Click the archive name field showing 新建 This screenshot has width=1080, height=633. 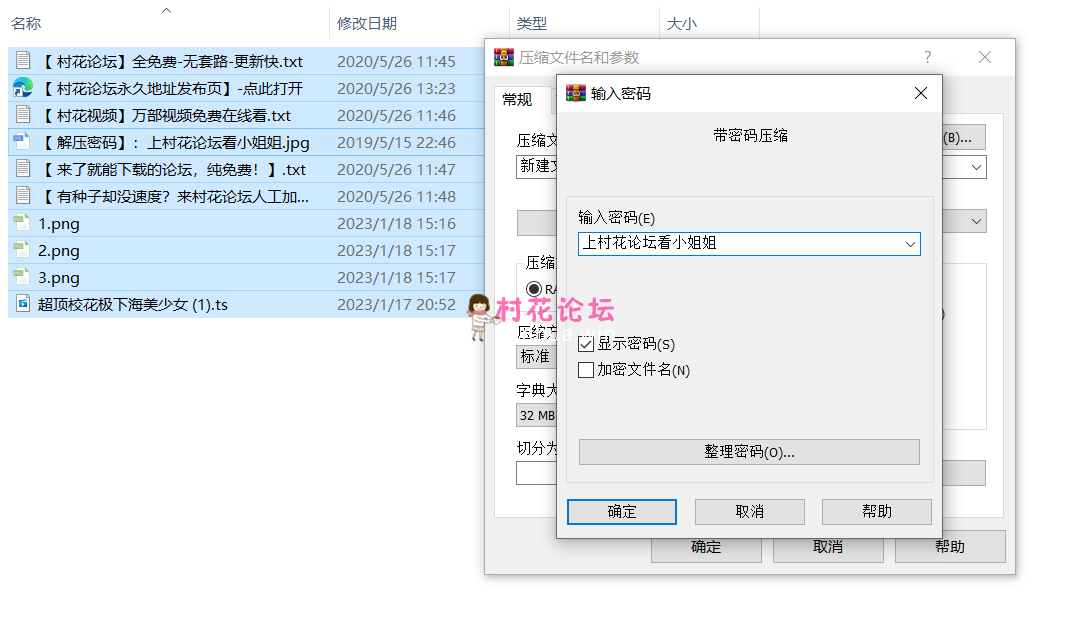(537, 167)
